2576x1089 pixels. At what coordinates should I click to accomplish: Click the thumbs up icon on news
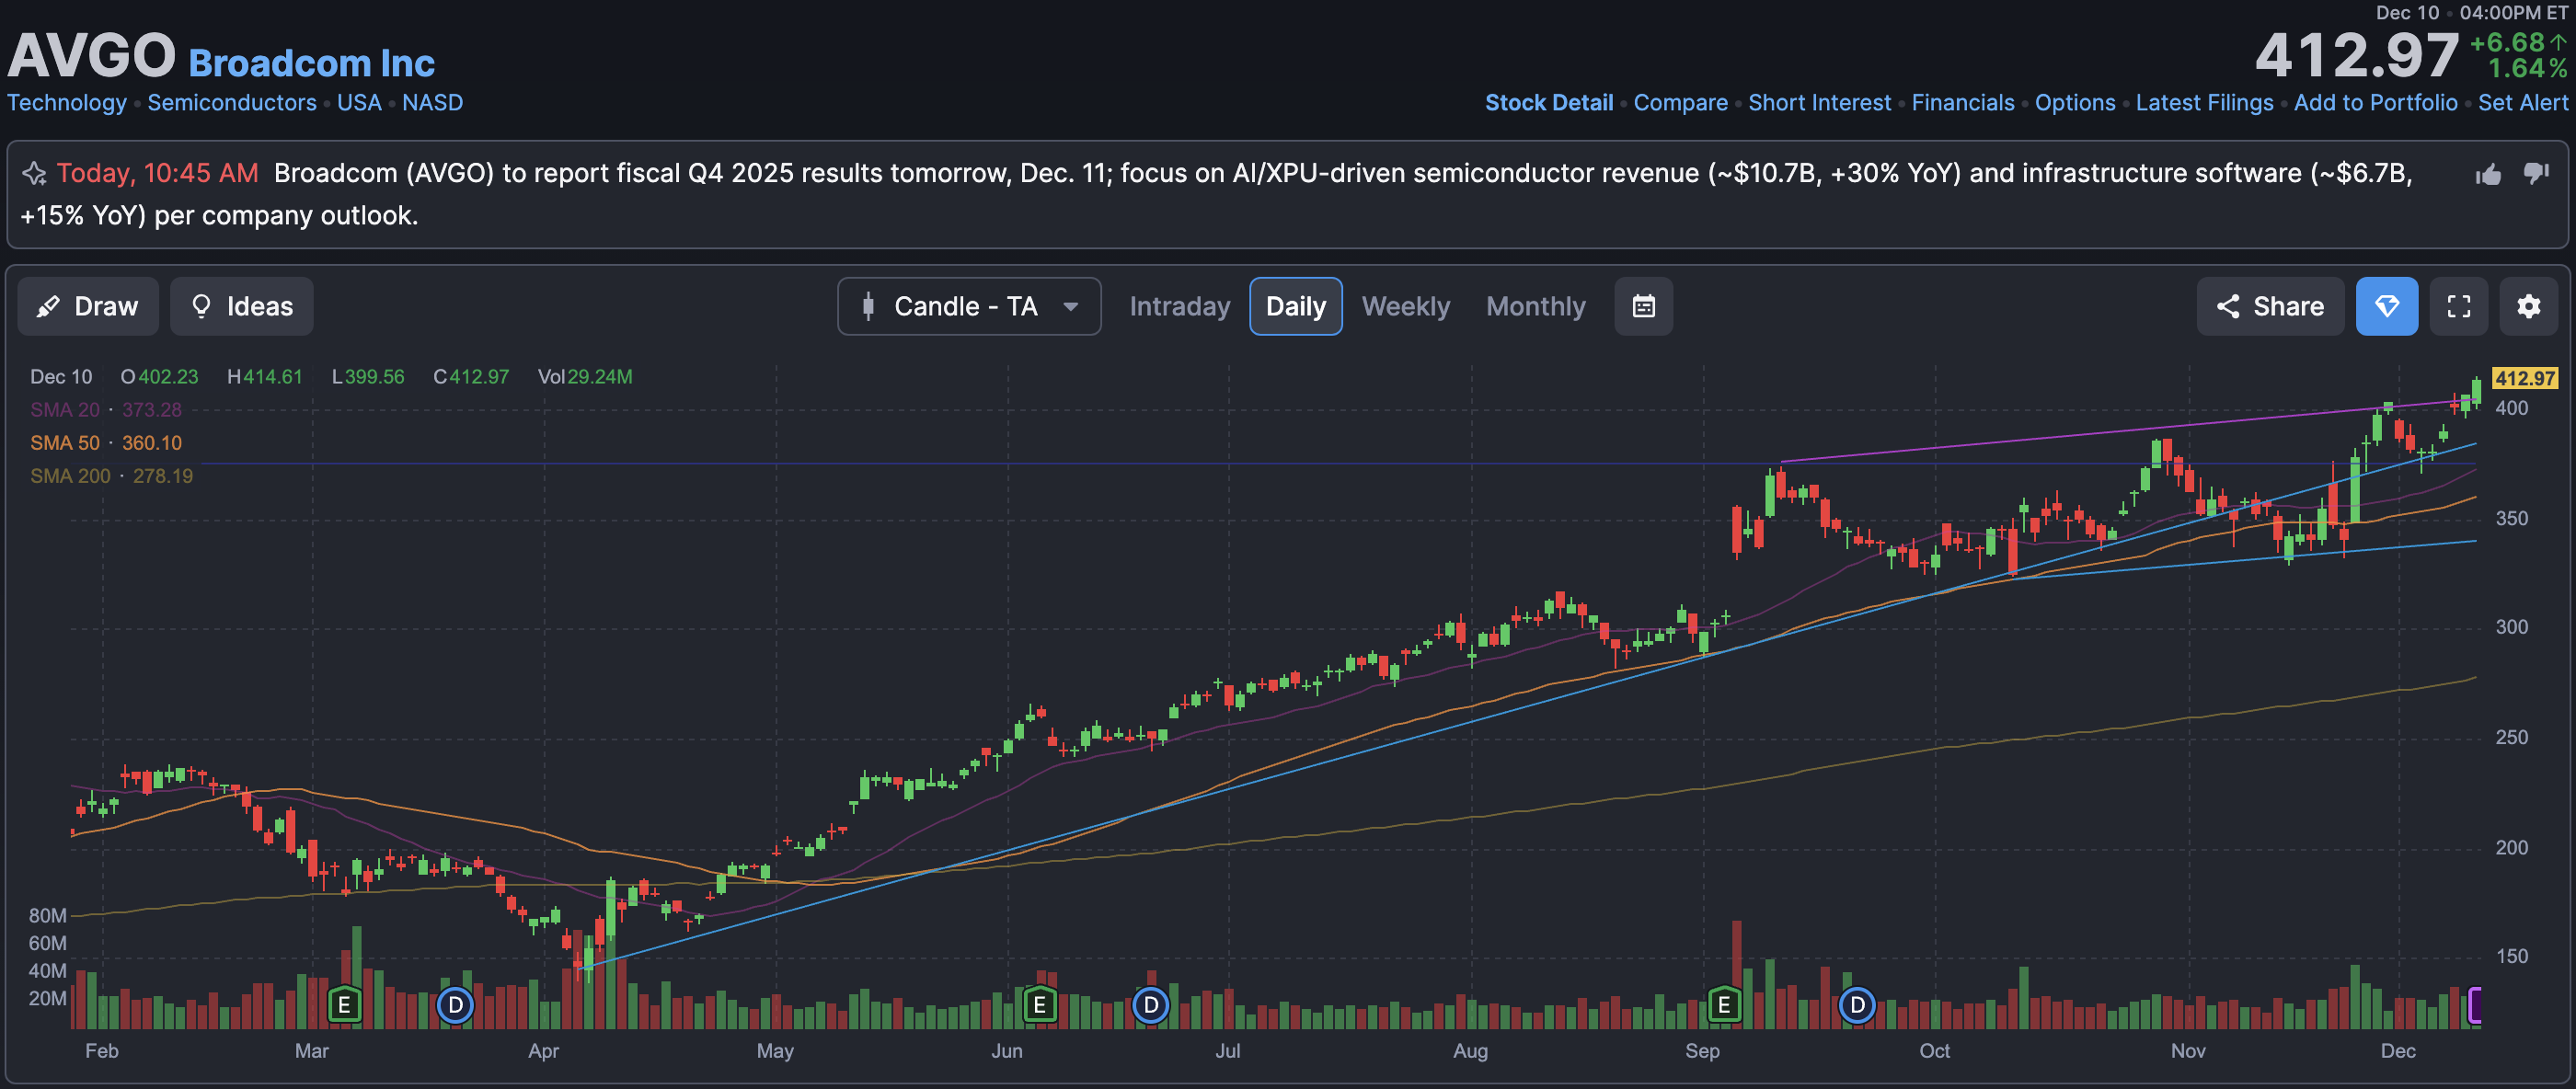[2488, 175]
